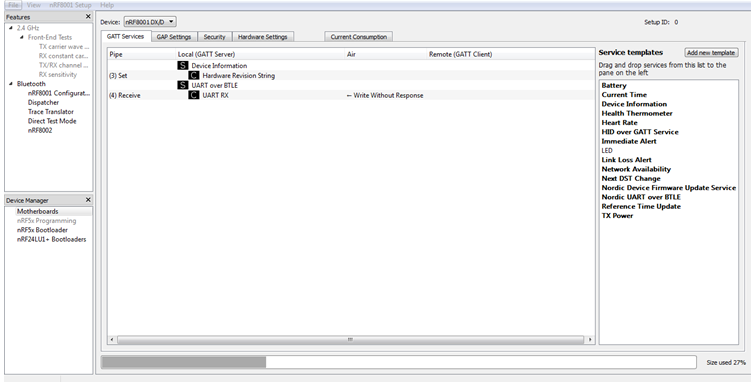Select the HID over GATT Service template
752x382 pixels.
tap(640, 132)
